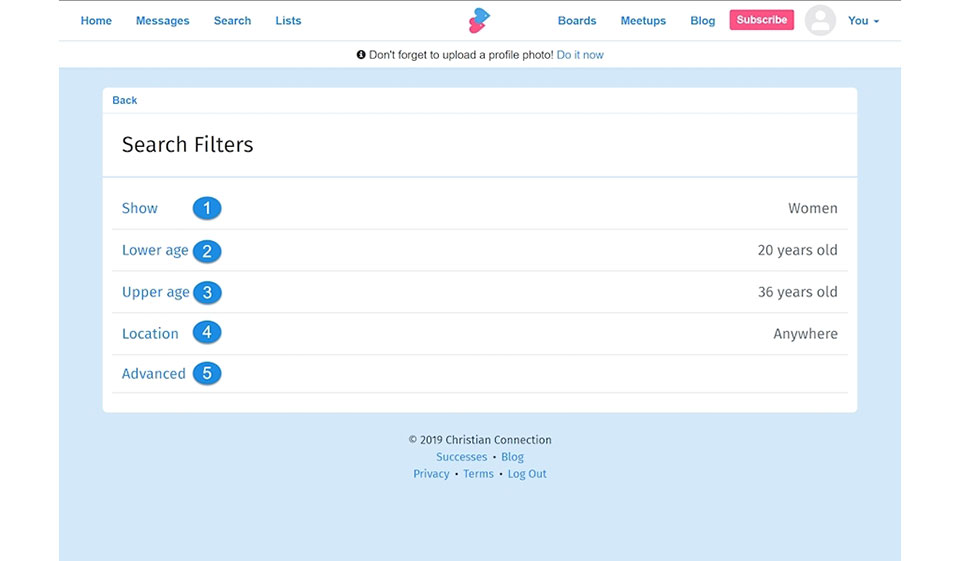The width and height of the screenshot is (960, 561).
Task: Click the Christian Connection heart logo
Action: [x=480, y=20]
